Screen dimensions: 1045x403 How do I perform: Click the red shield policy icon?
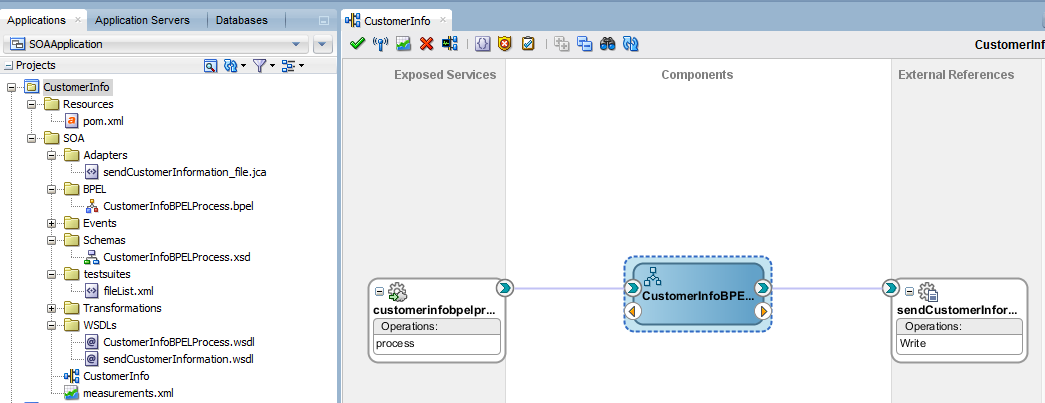click(x=505, y=44)
